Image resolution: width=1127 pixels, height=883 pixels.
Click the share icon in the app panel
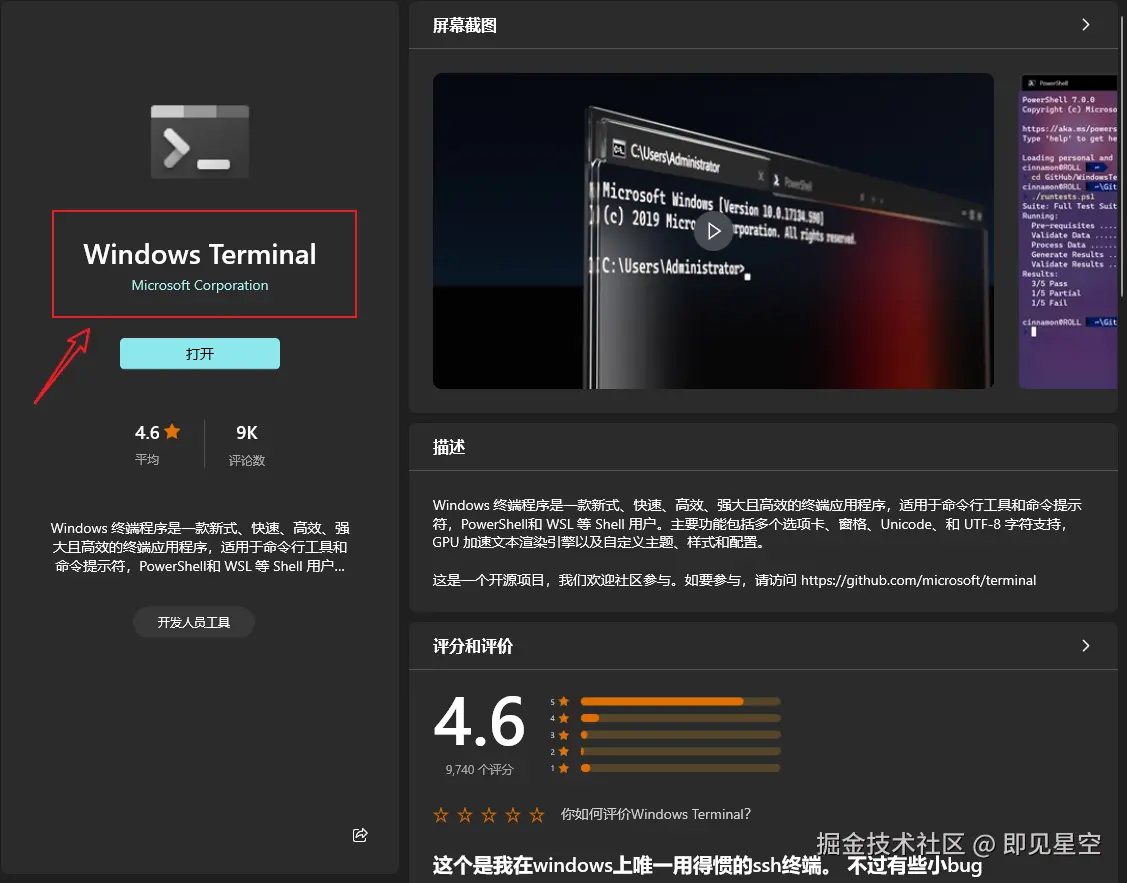click(x=360, y=834)
